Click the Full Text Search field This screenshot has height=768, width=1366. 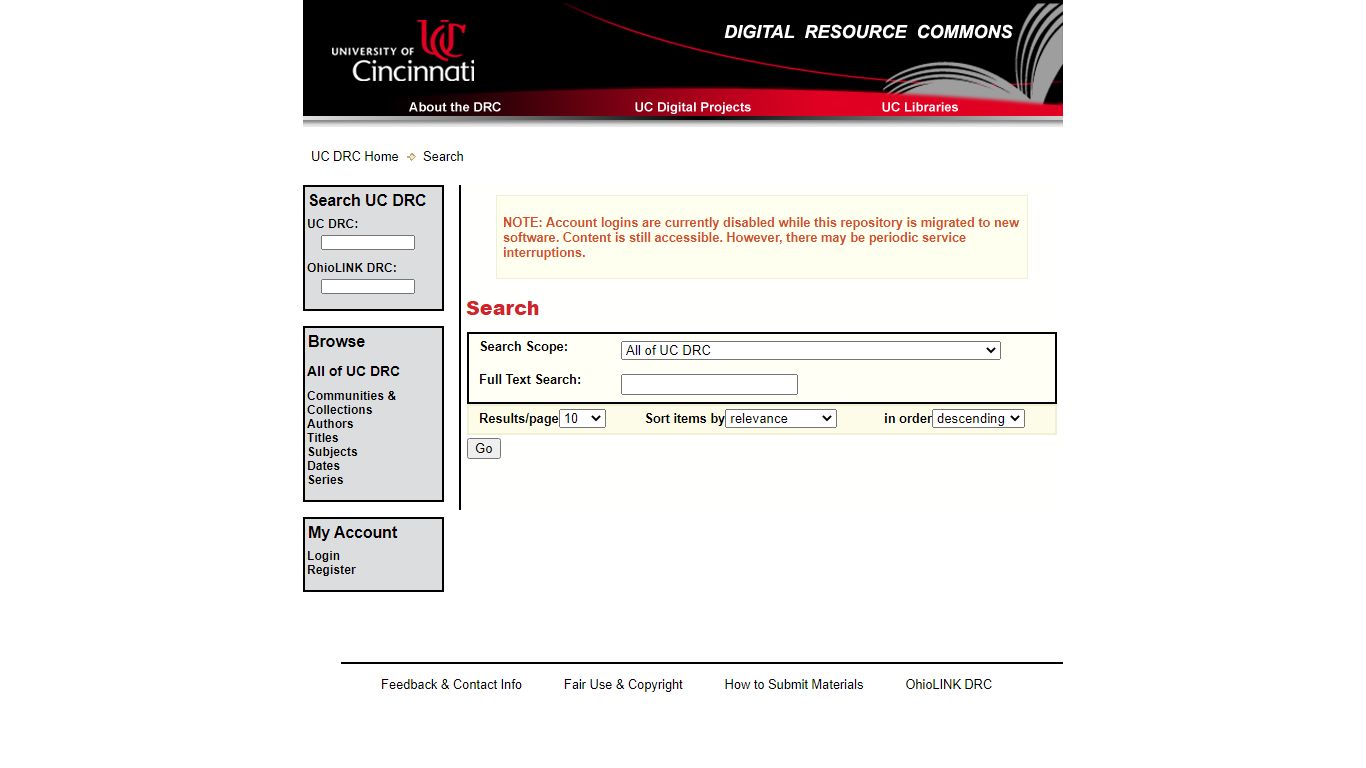[x=709, y=385]
